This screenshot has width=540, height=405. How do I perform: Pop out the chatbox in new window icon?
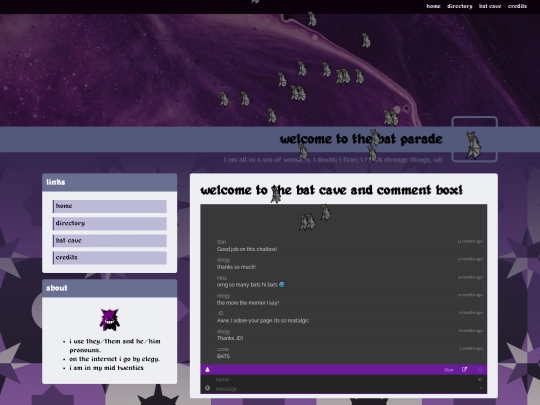[x=464, y=370]
